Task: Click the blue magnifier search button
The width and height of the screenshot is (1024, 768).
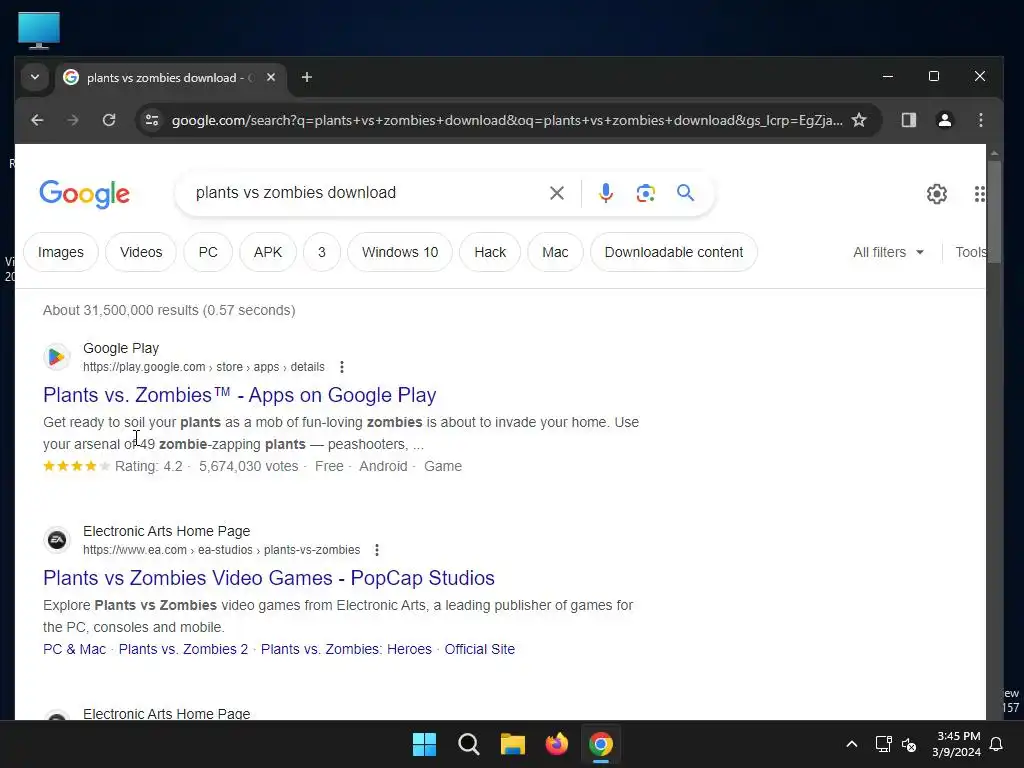Action: [685, 193]
